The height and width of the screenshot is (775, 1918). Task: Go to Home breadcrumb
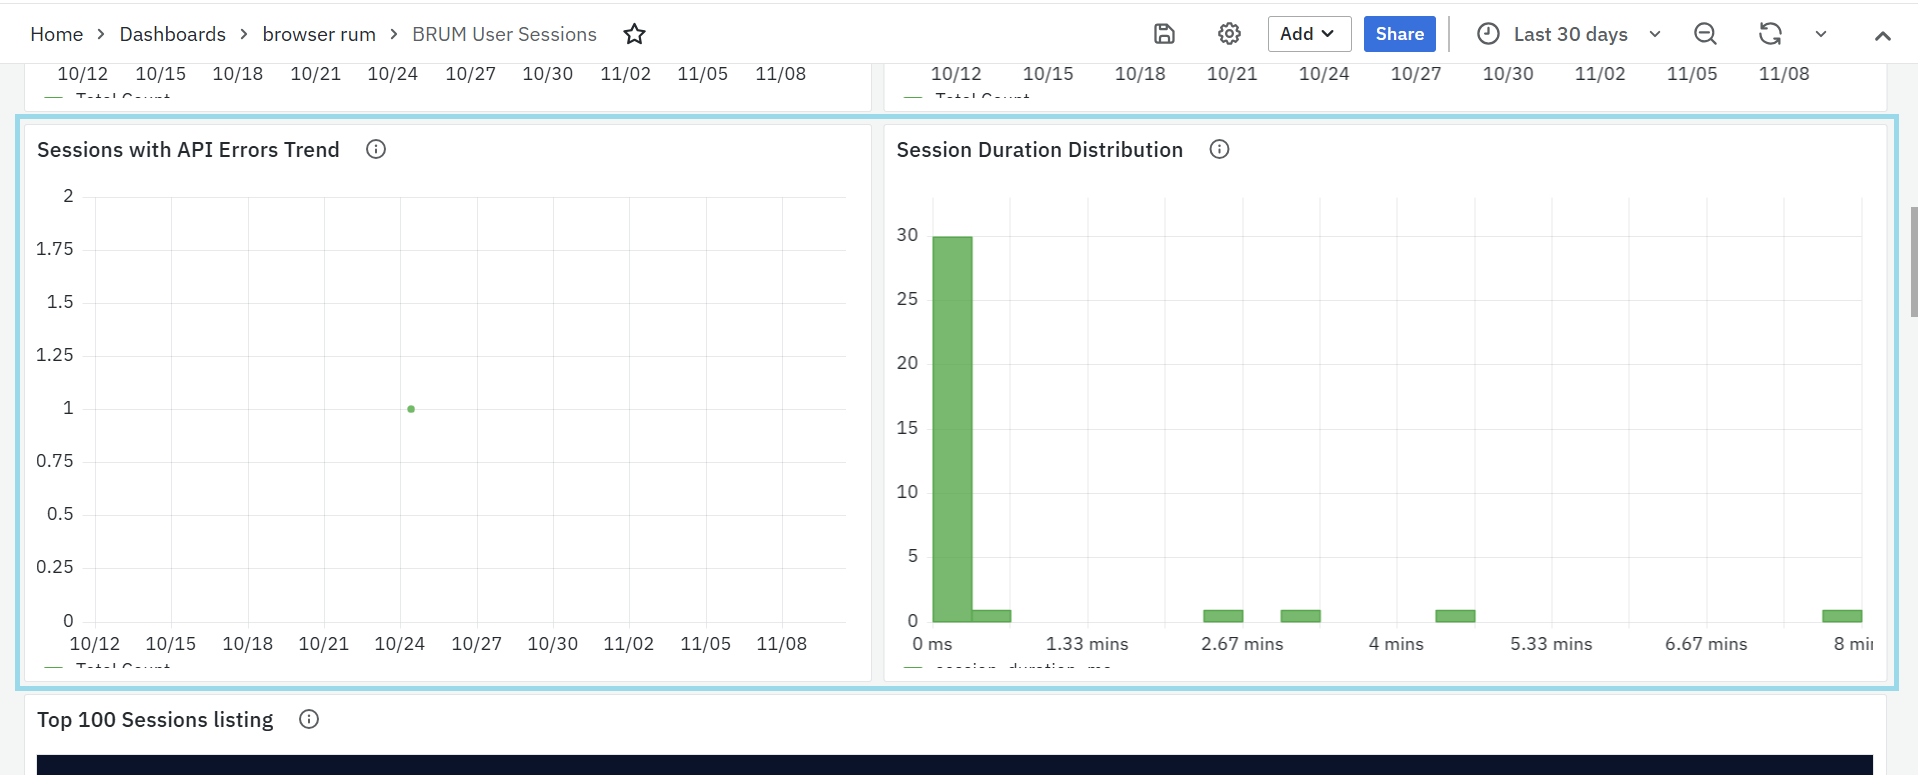(57, 34)
